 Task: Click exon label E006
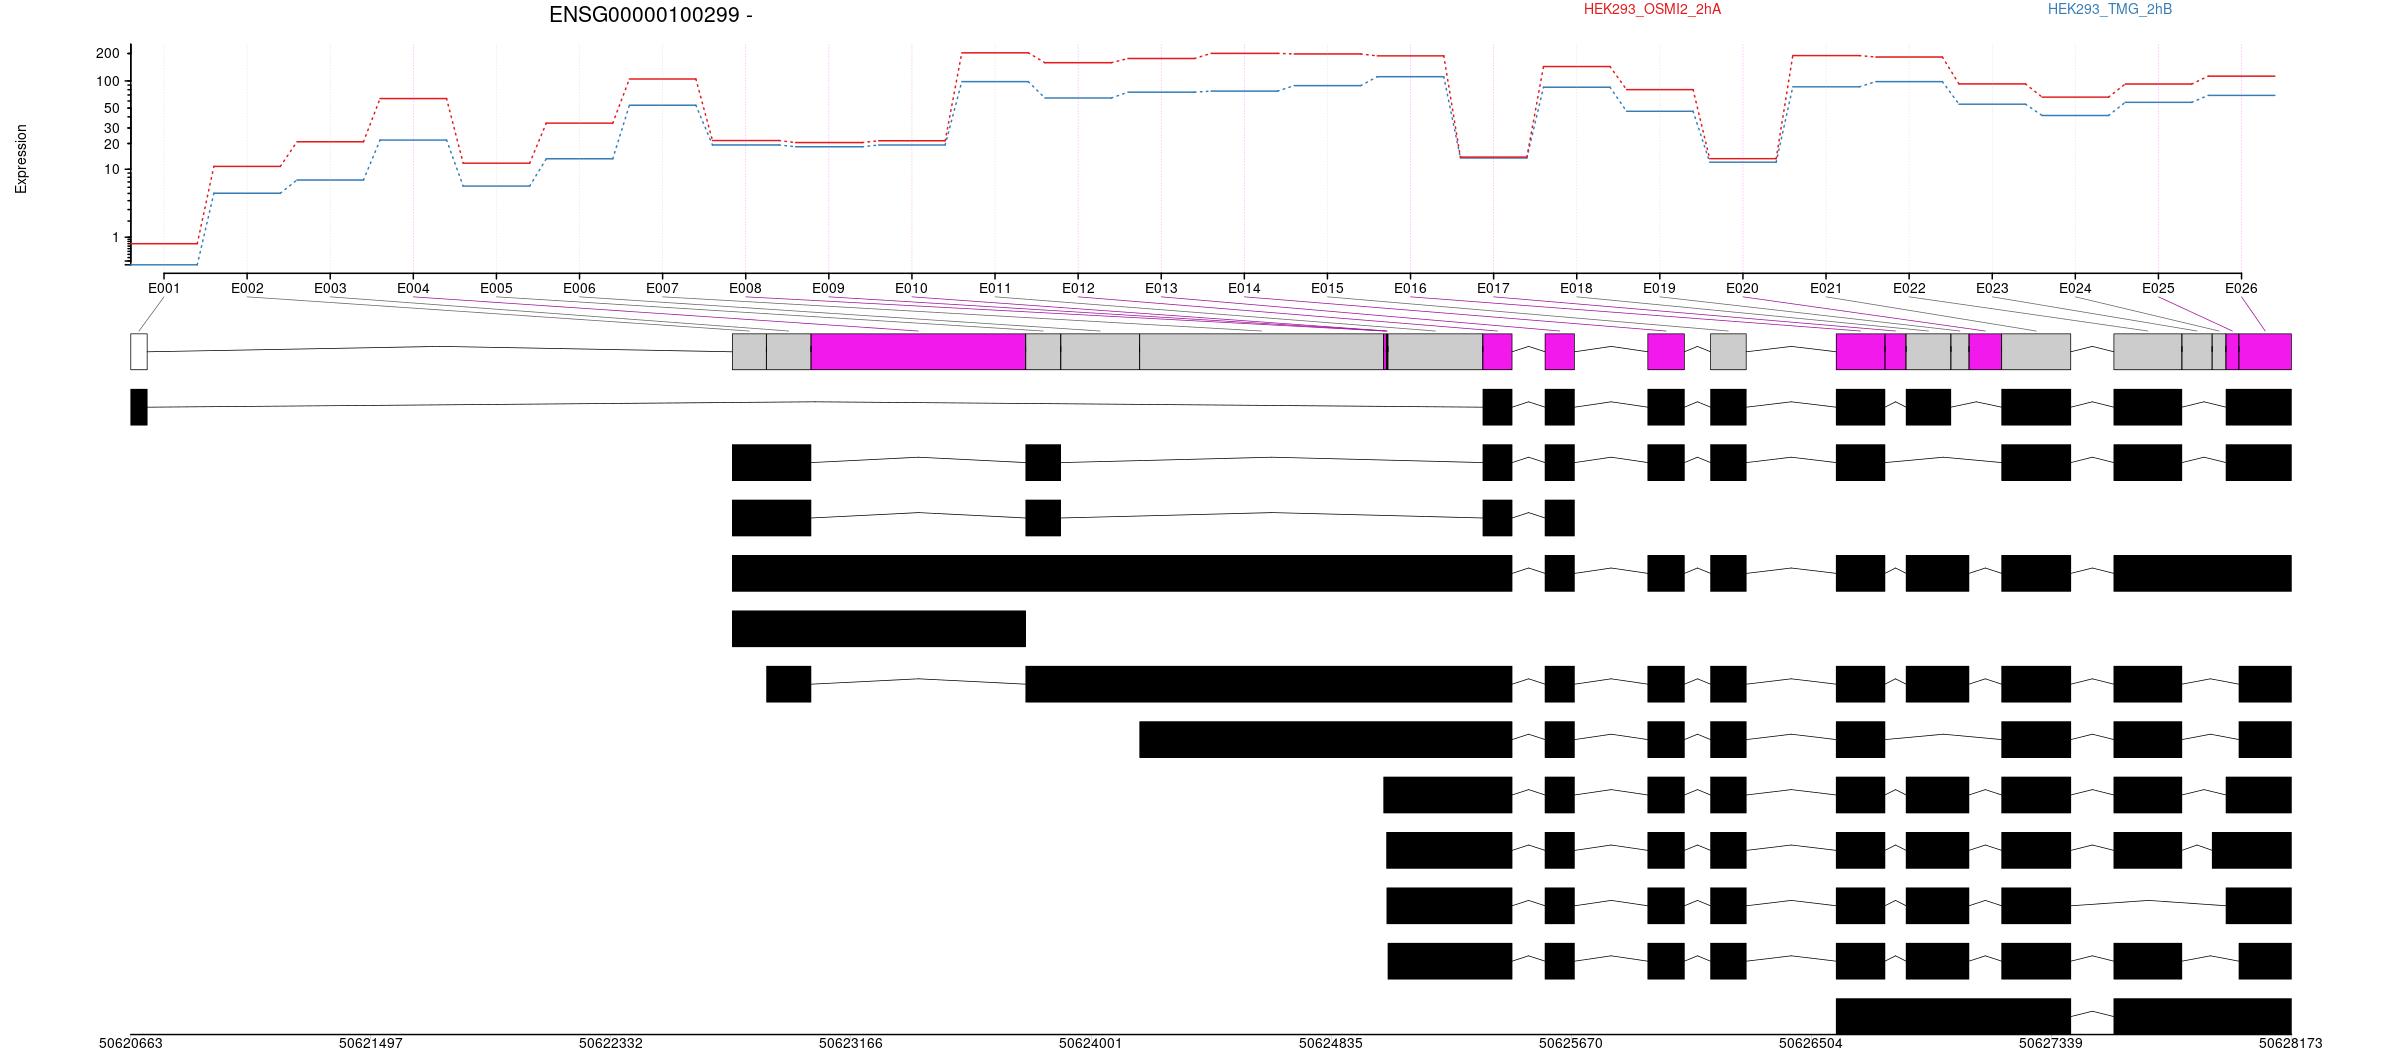(x=579, y=288)
